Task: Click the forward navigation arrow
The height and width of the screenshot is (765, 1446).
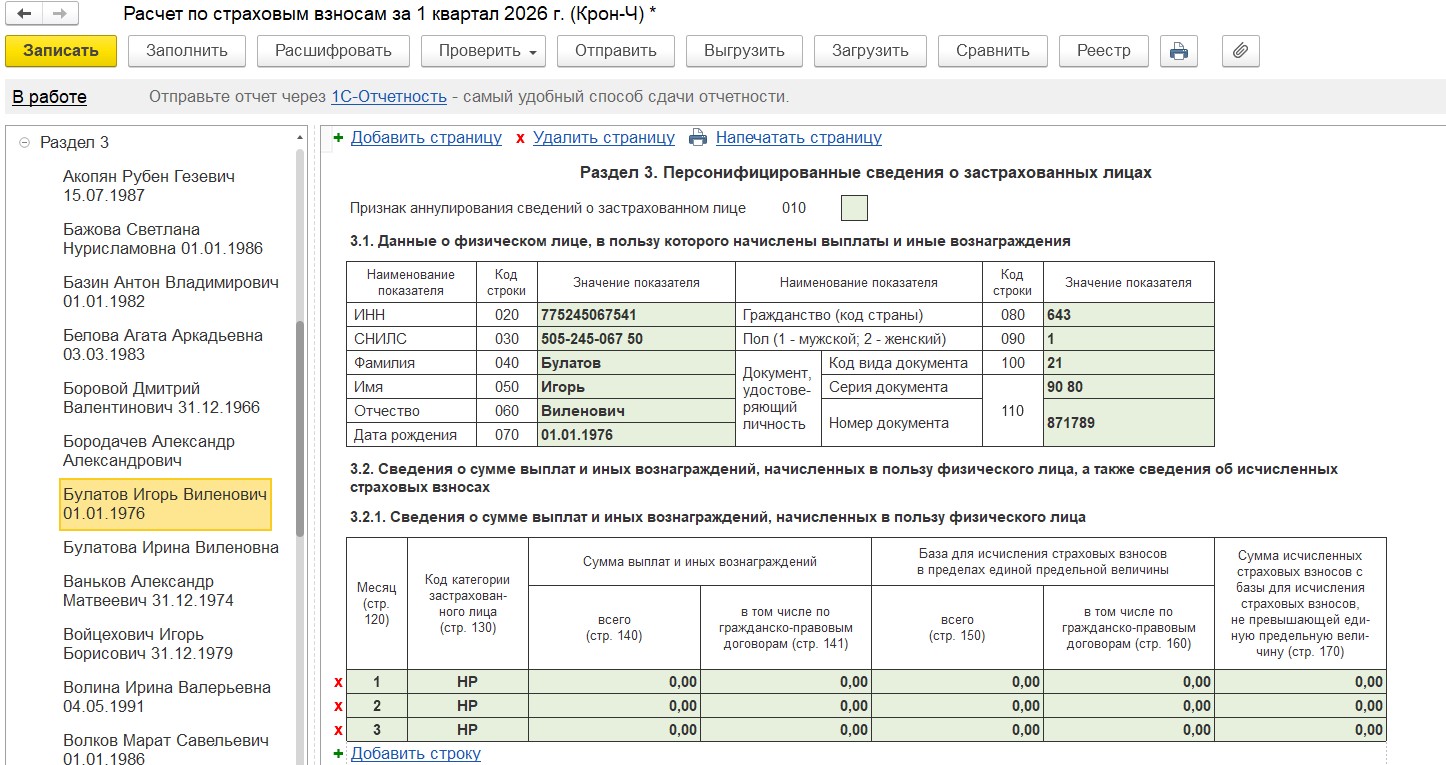Action: (59, 14)
